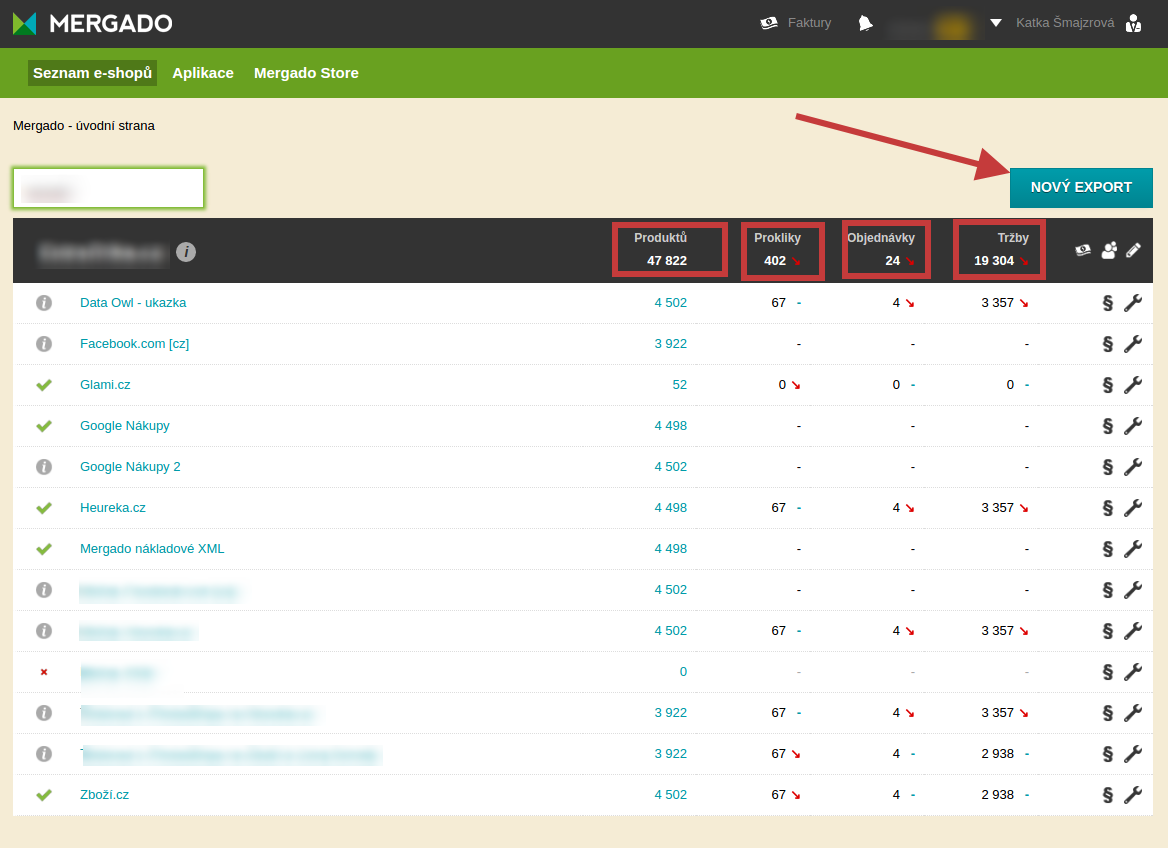Click the 3 357 Tržby value for Heureka.cz

(997, 507)
